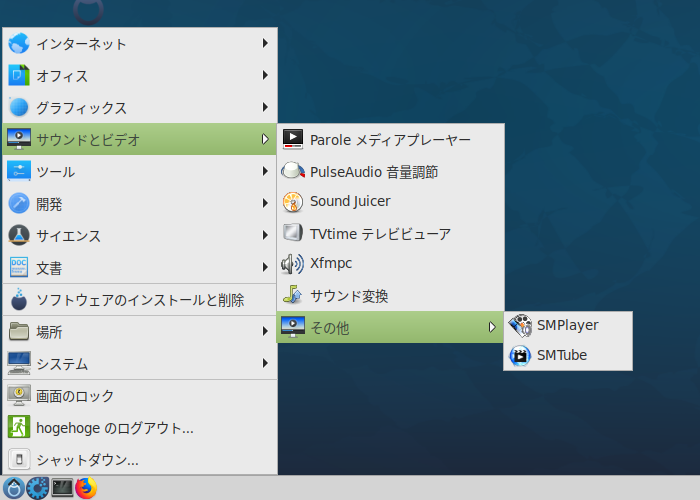Image resolution: width=700 pixels, height=500 pixels.
Task: Click the 文書 DOC icon
Action: click(x=19, y=267)
